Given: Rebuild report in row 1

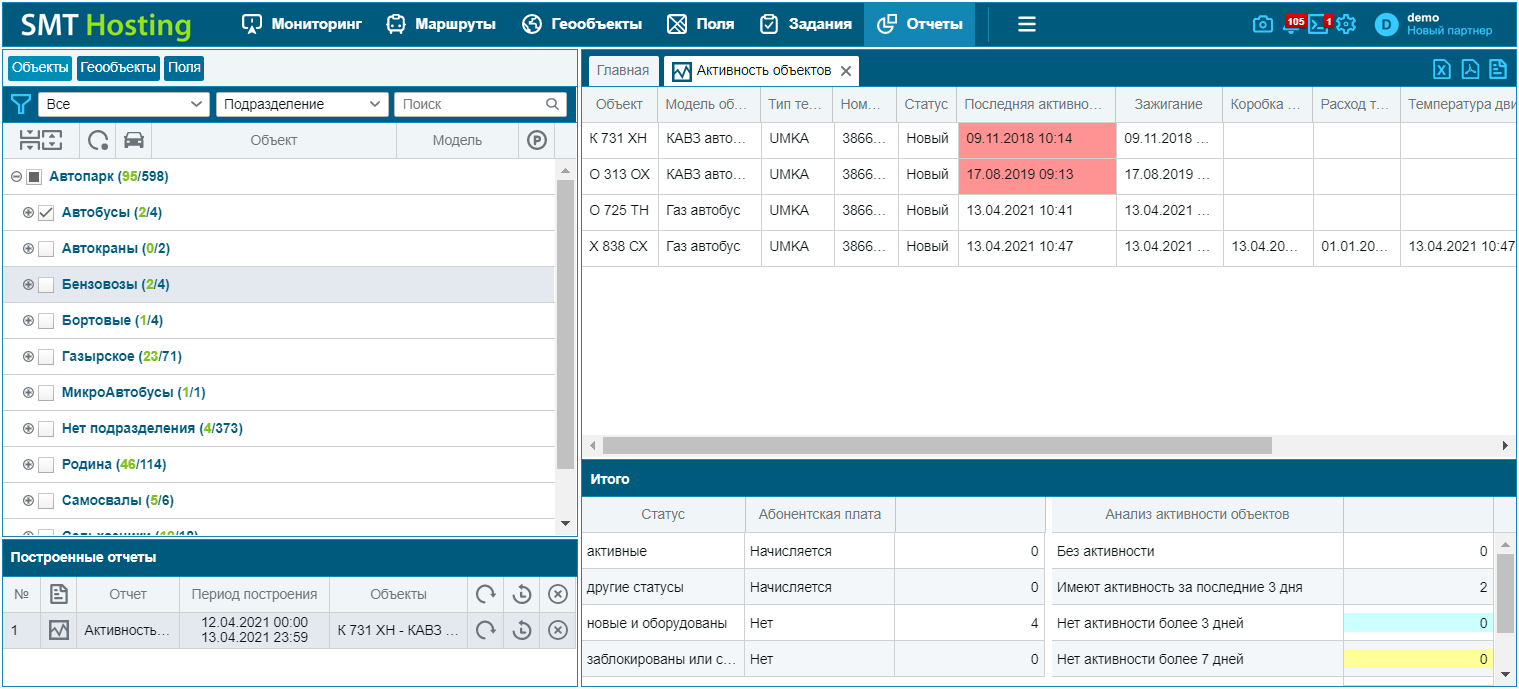Looking at the screenshot, I should (485, 630).
